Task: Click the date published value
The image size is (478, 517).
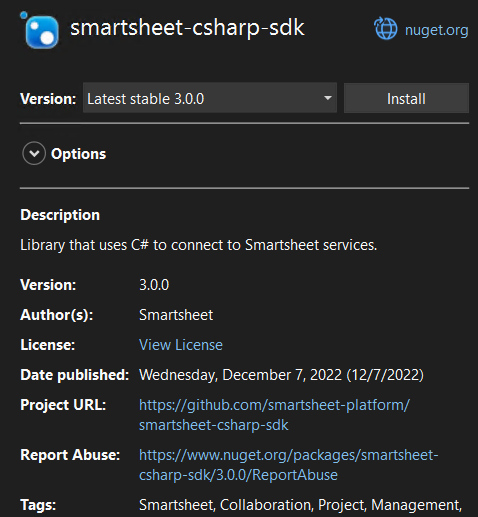Action: click(281, 375)
